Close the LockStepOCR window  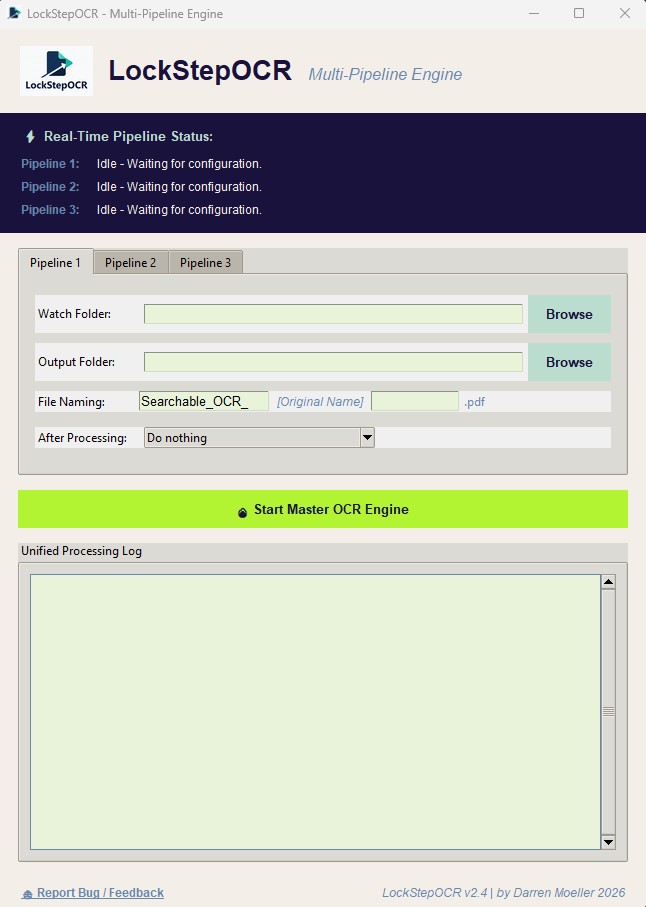click(625, 13)
